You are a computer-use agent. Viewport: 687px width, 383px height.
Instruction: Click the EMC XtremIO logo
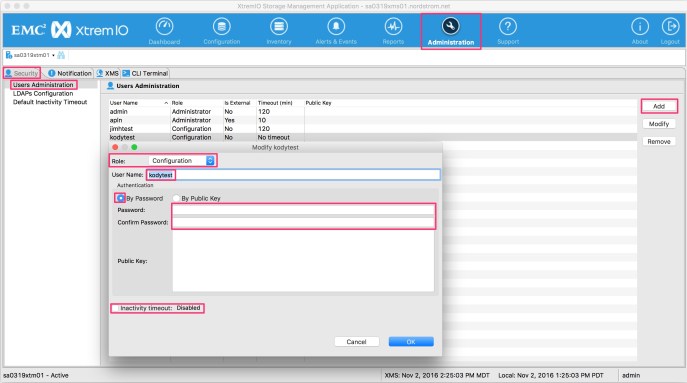click(x=70, y=30)
